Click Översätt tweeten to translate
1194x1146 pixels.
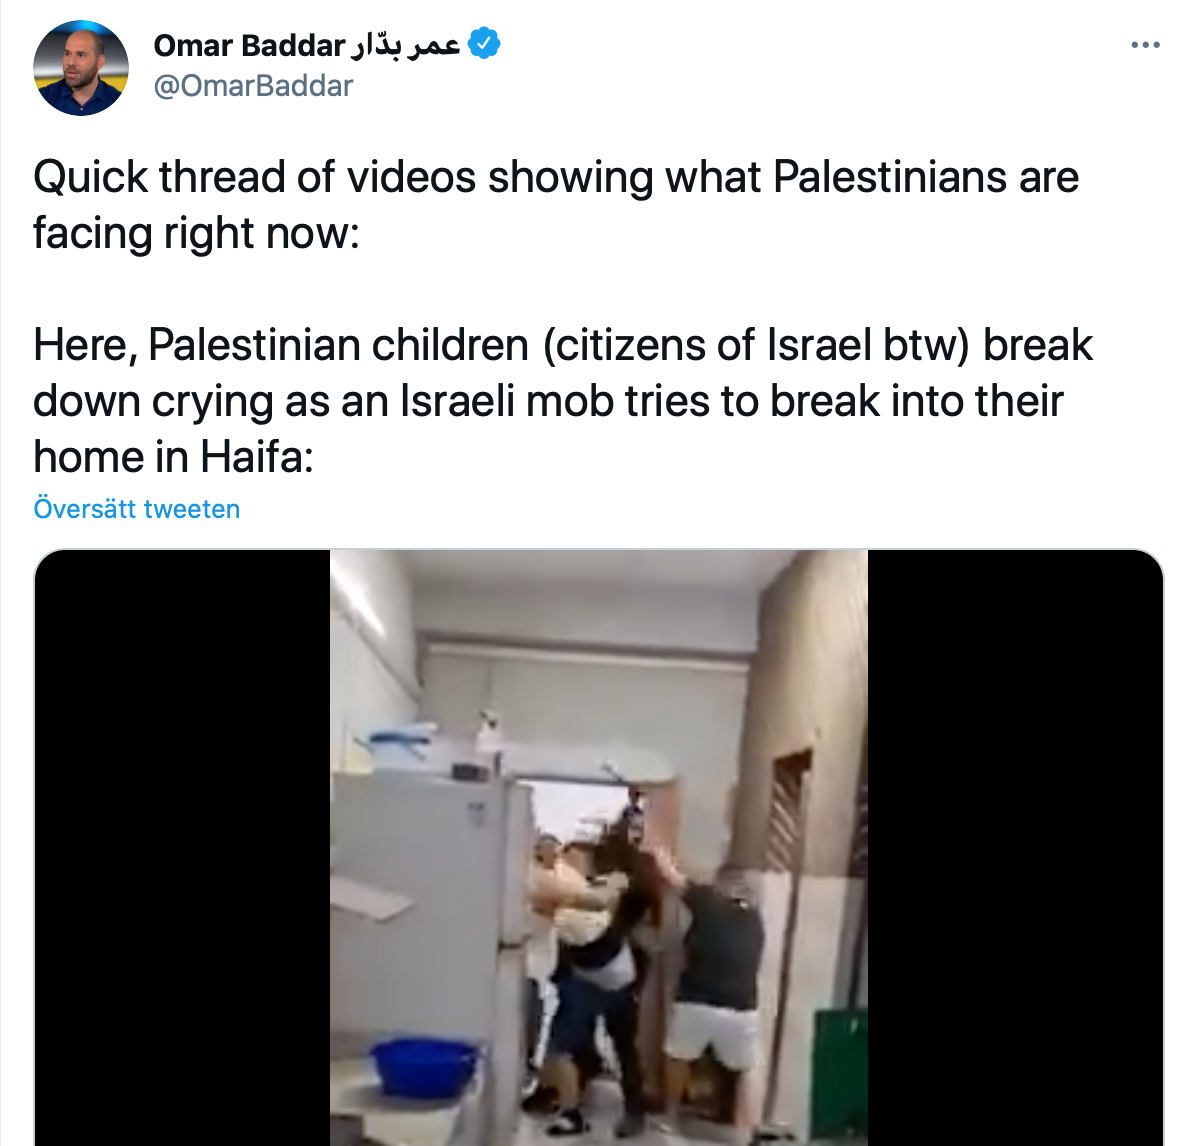click(x=137, y=509)
